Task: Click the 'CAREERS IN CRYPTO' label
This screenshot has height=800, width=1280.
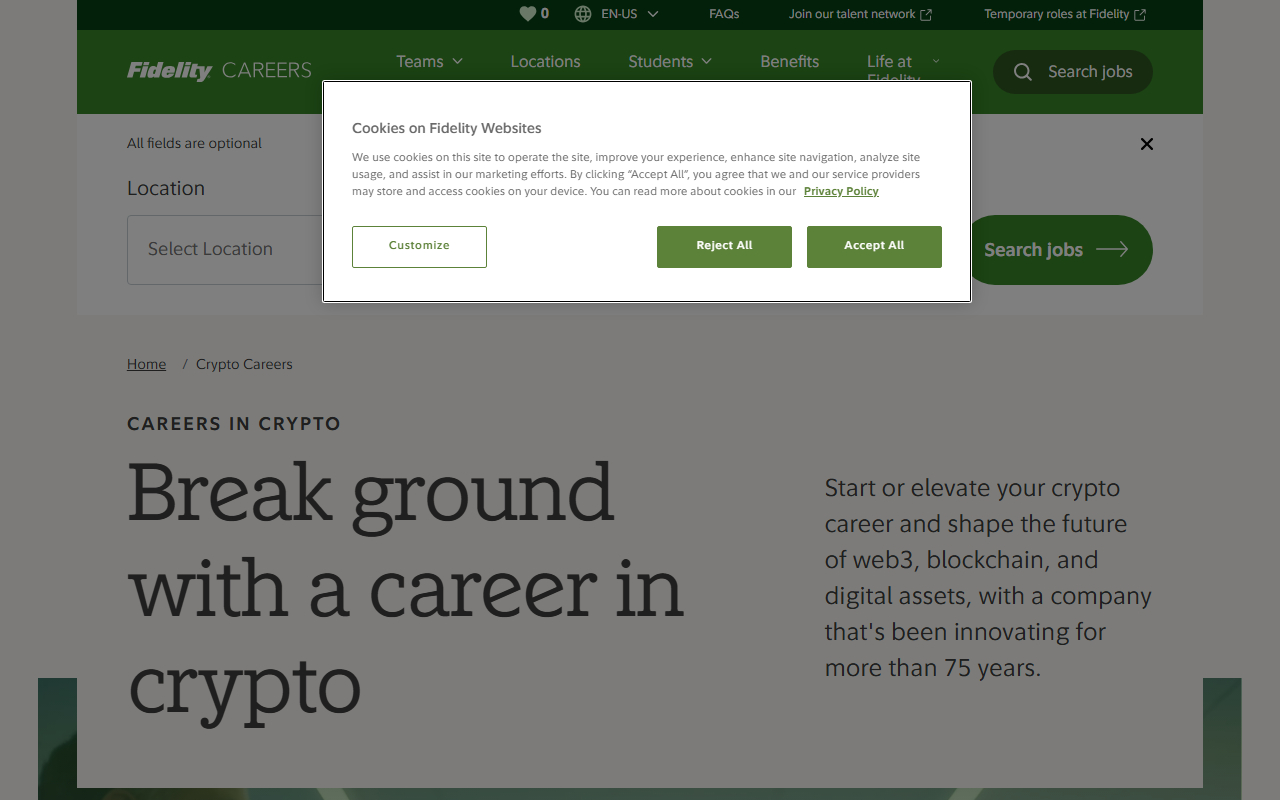Action: click(x=234, y=424)
